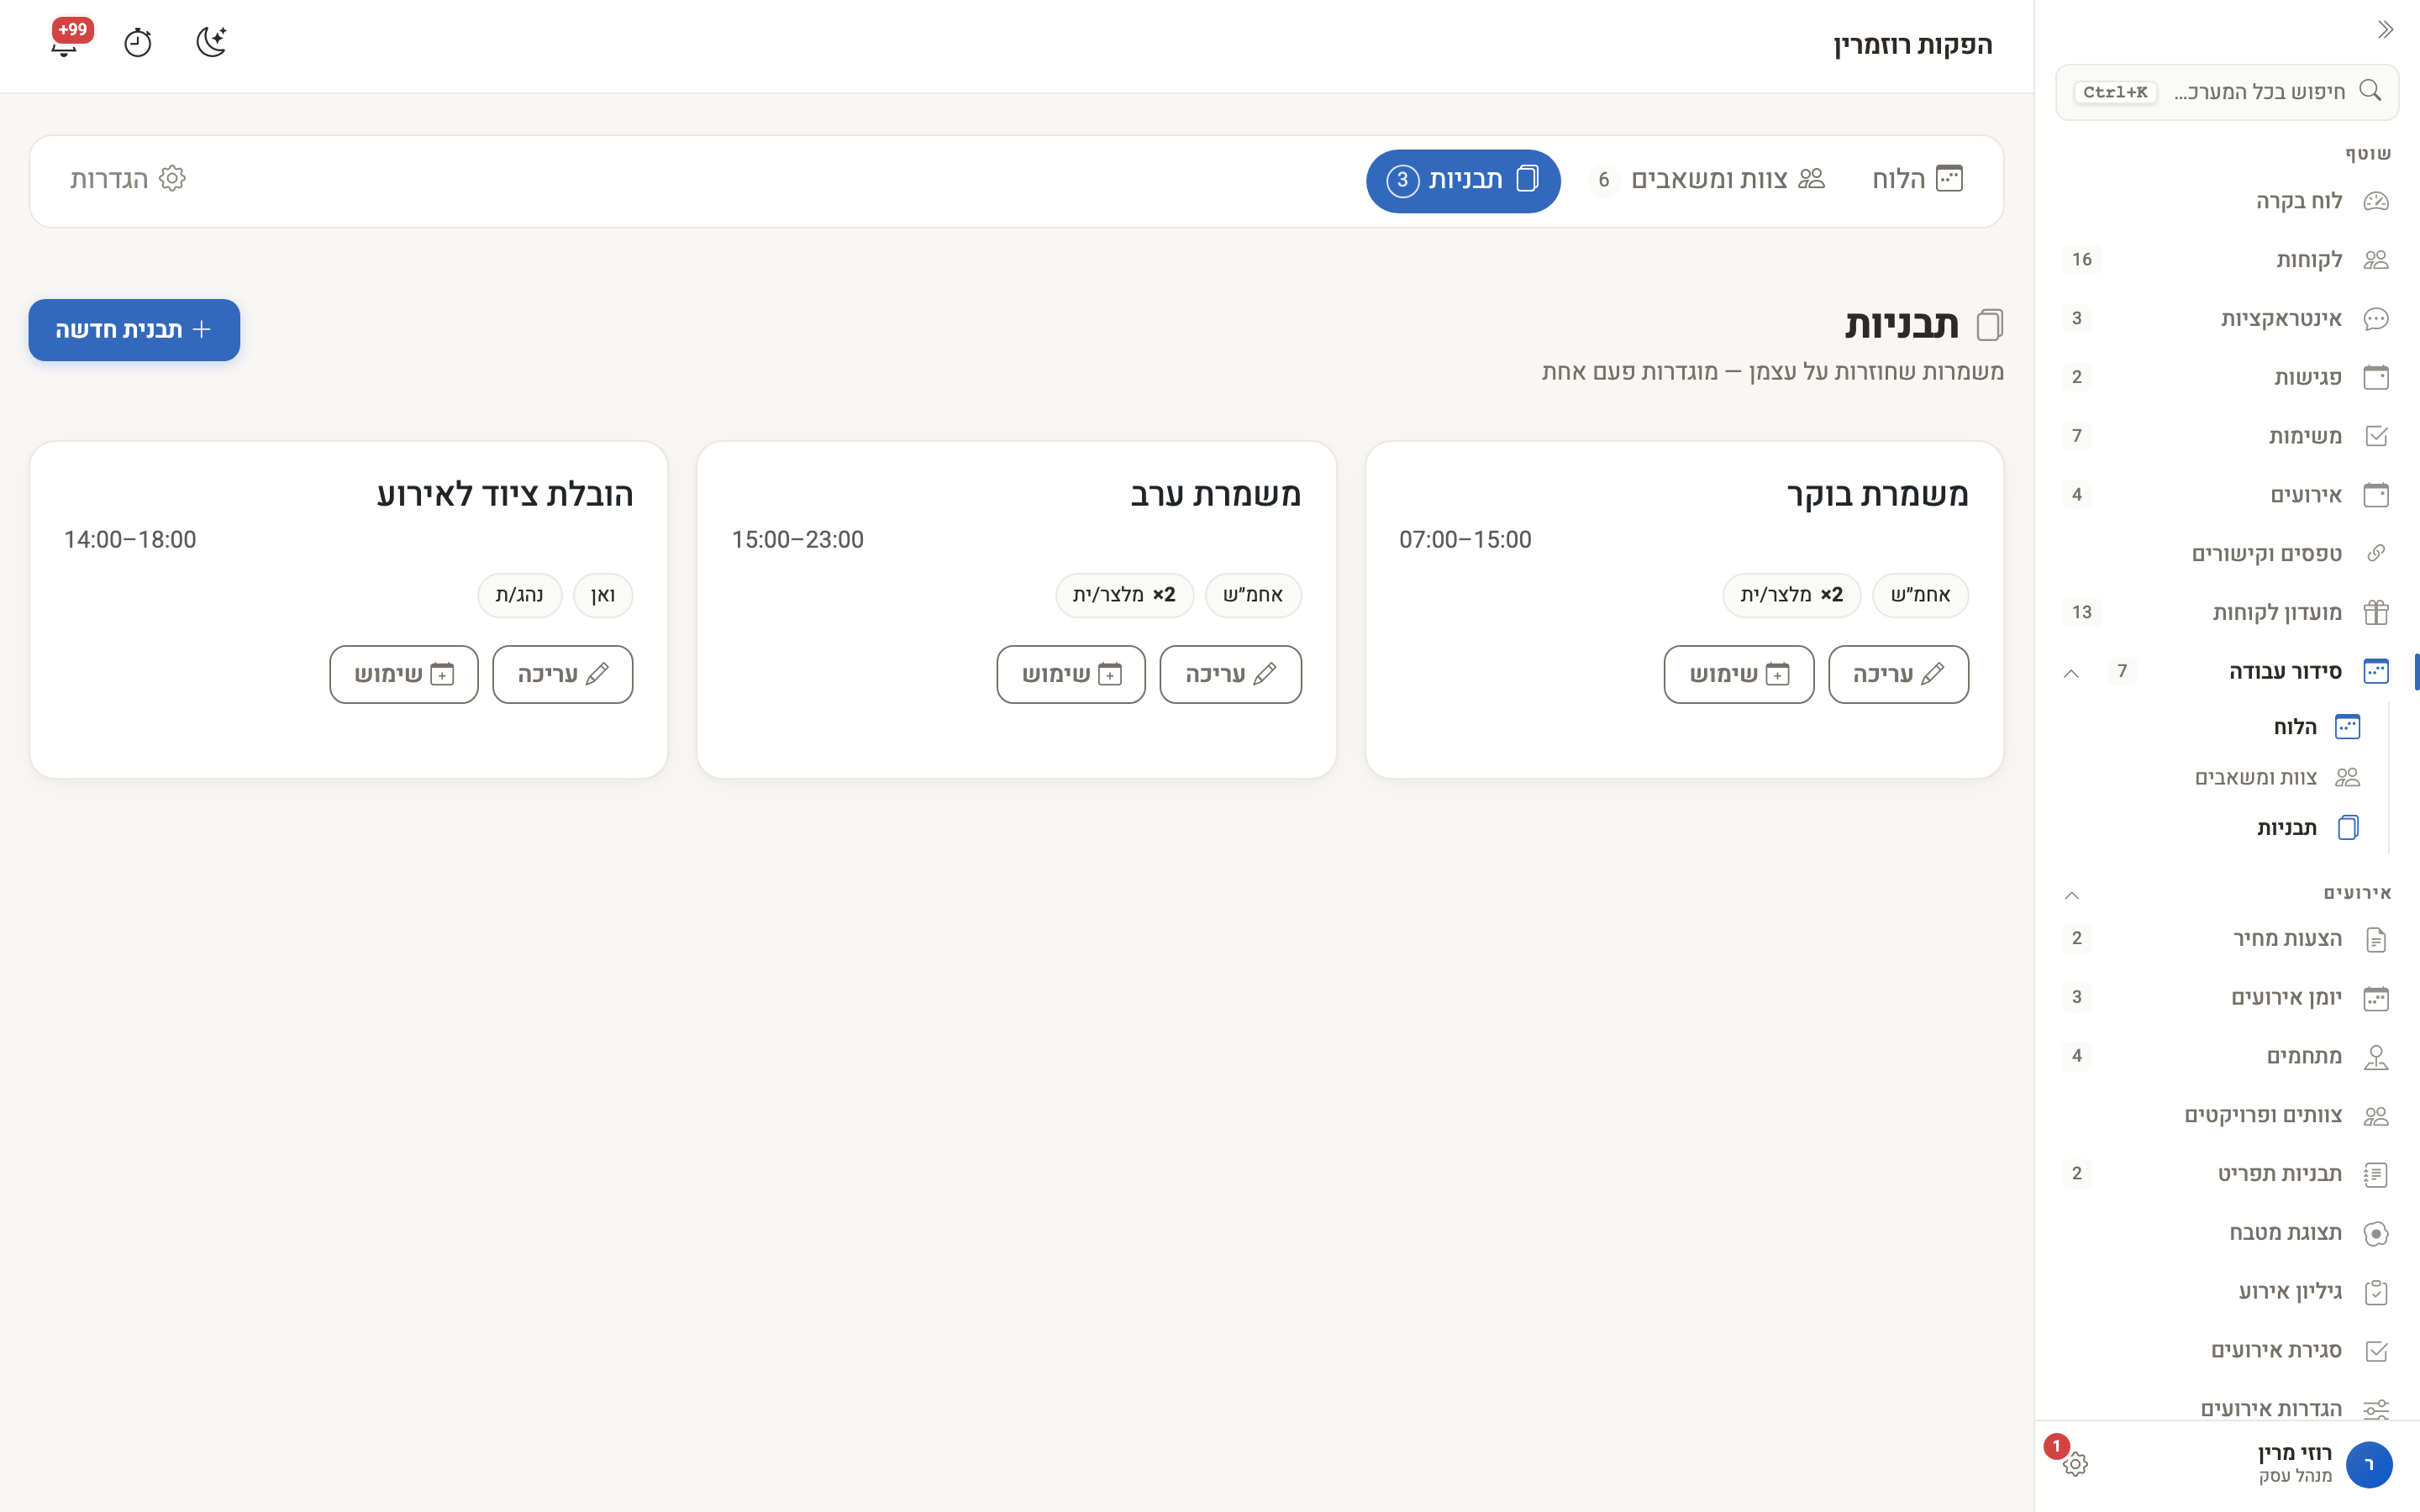Click the search field חיפוש בכל המערכת
The width and height of the screenshot is (2420, 1512).
[x=2226, y=92]
